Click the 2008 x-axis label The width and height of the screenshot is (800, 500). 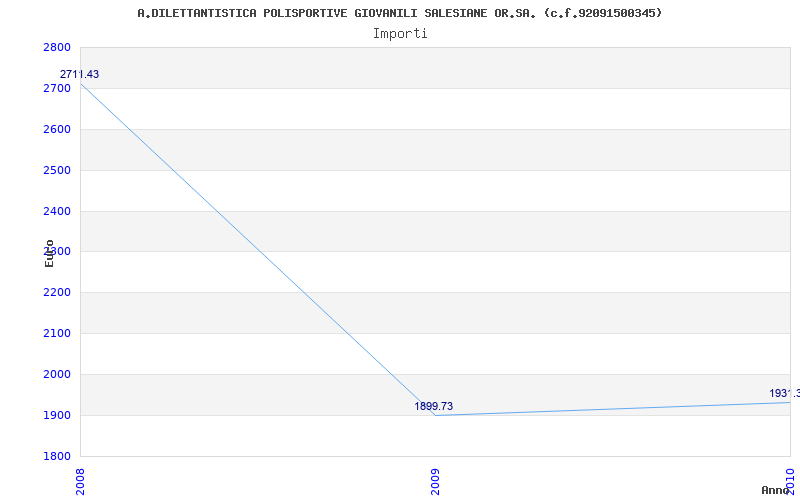click(81, 482)
